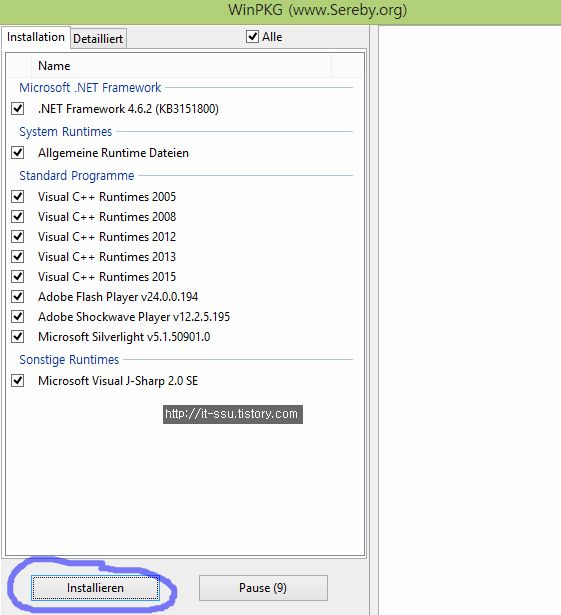
Task: Select Allgemeine Runtime Dateien text
Action: tap(113, 153)
